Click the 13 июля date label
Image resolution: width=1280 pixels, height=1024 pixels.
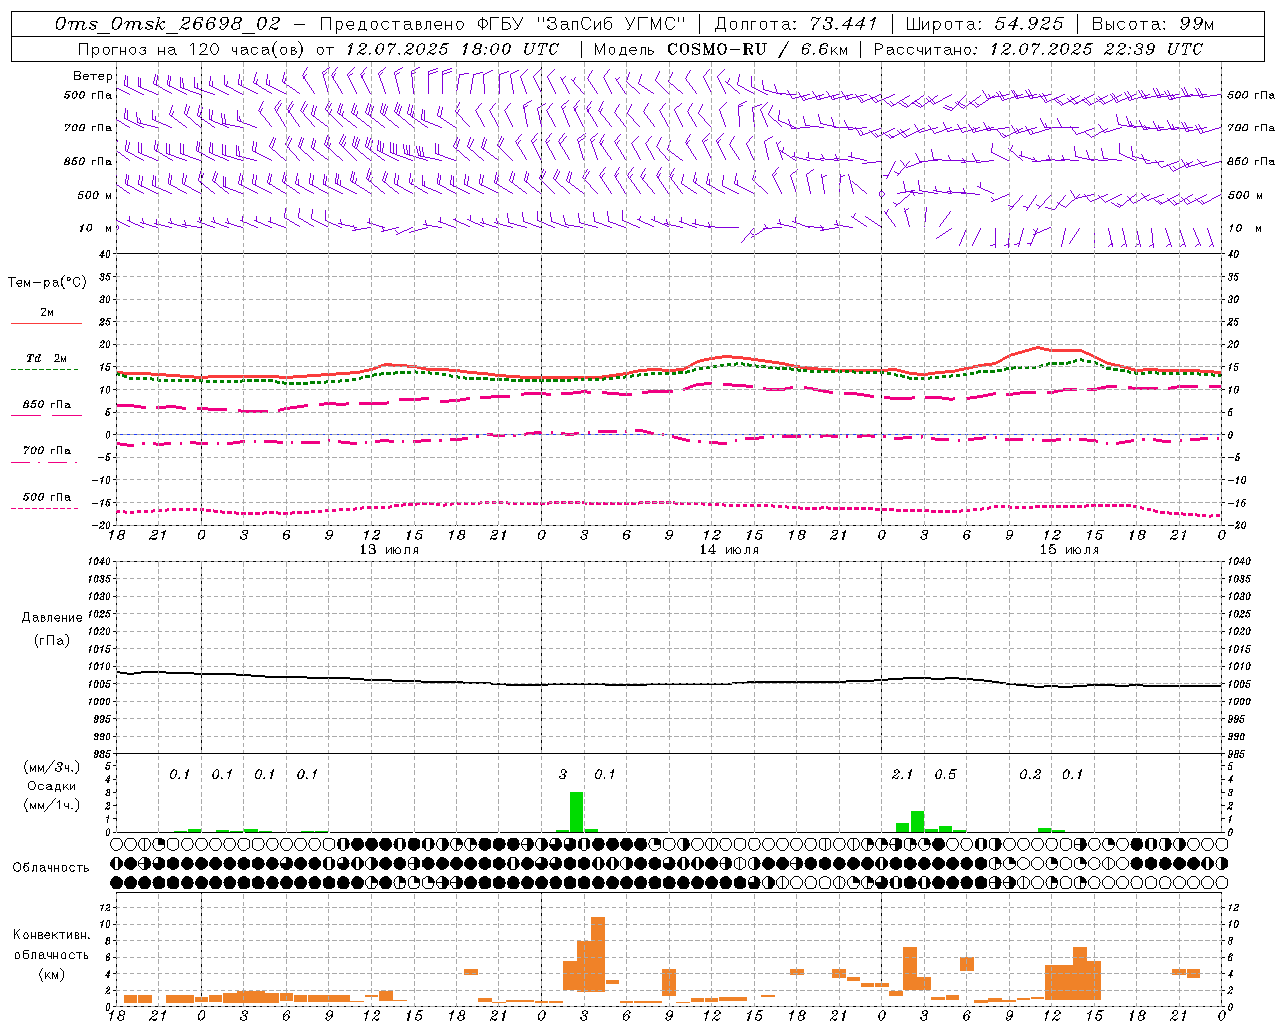[389, 550]
